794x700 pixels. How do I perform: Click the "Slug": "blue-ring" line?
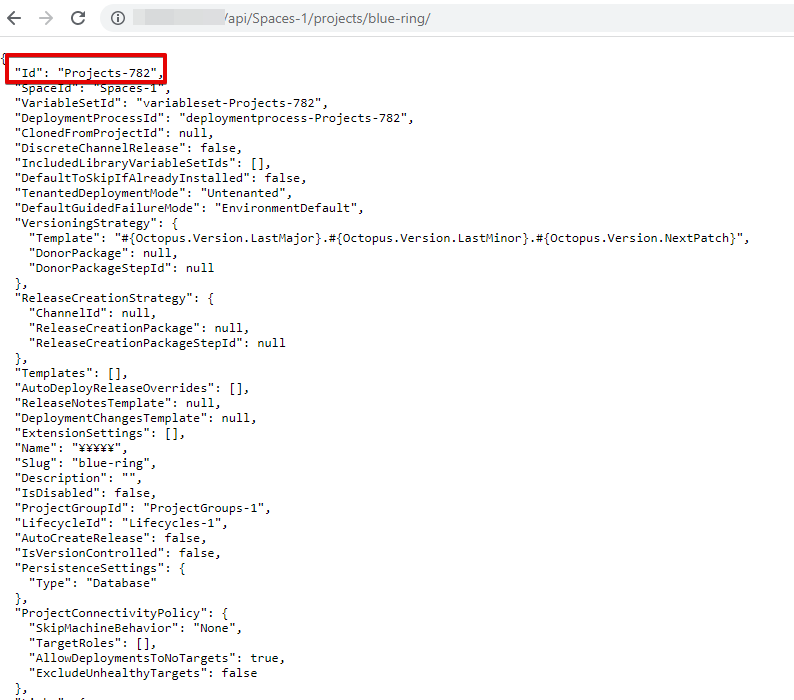[86, 463]
